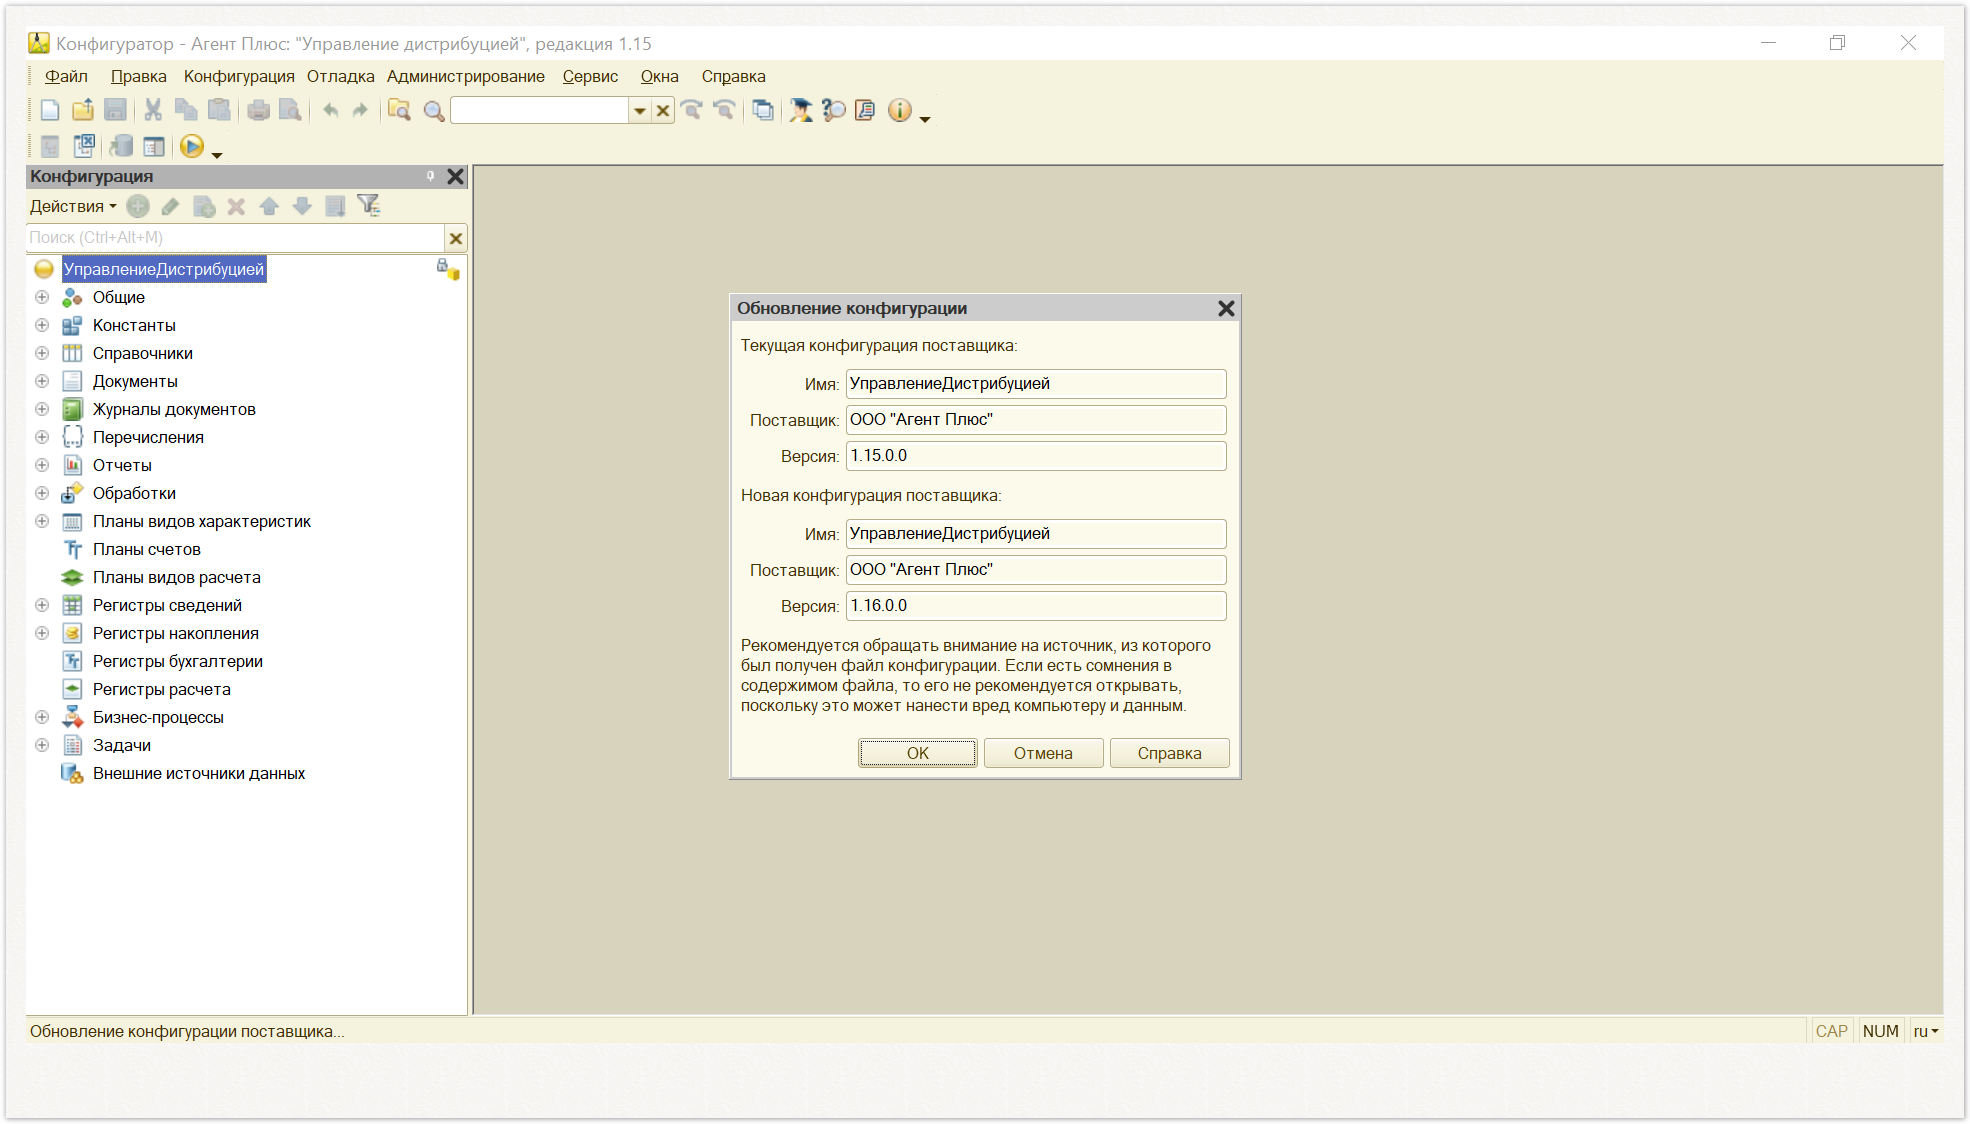Click the Add object plus icon
This screenshot has width=1970, height=1124.
click(138, 206)
